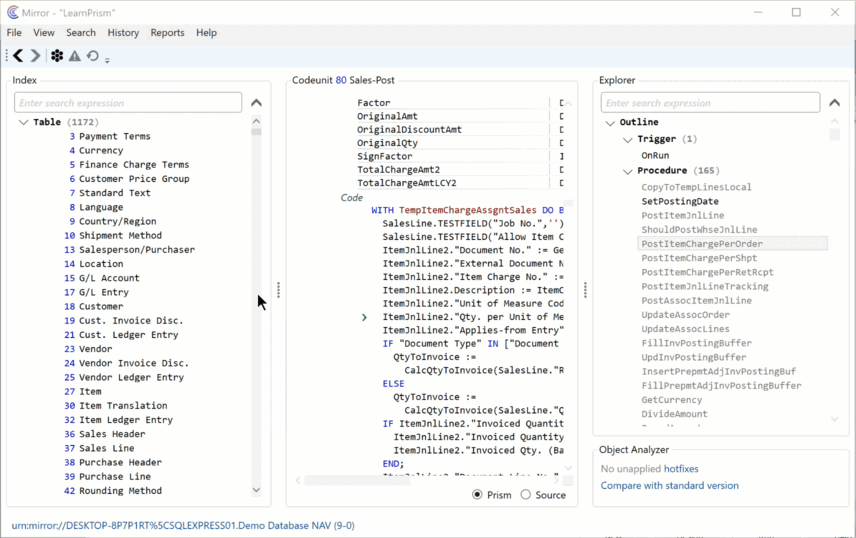Select the CopyToTempLinesLocal procedure
This screenshot has width=856, height=538.
point(696,187)
